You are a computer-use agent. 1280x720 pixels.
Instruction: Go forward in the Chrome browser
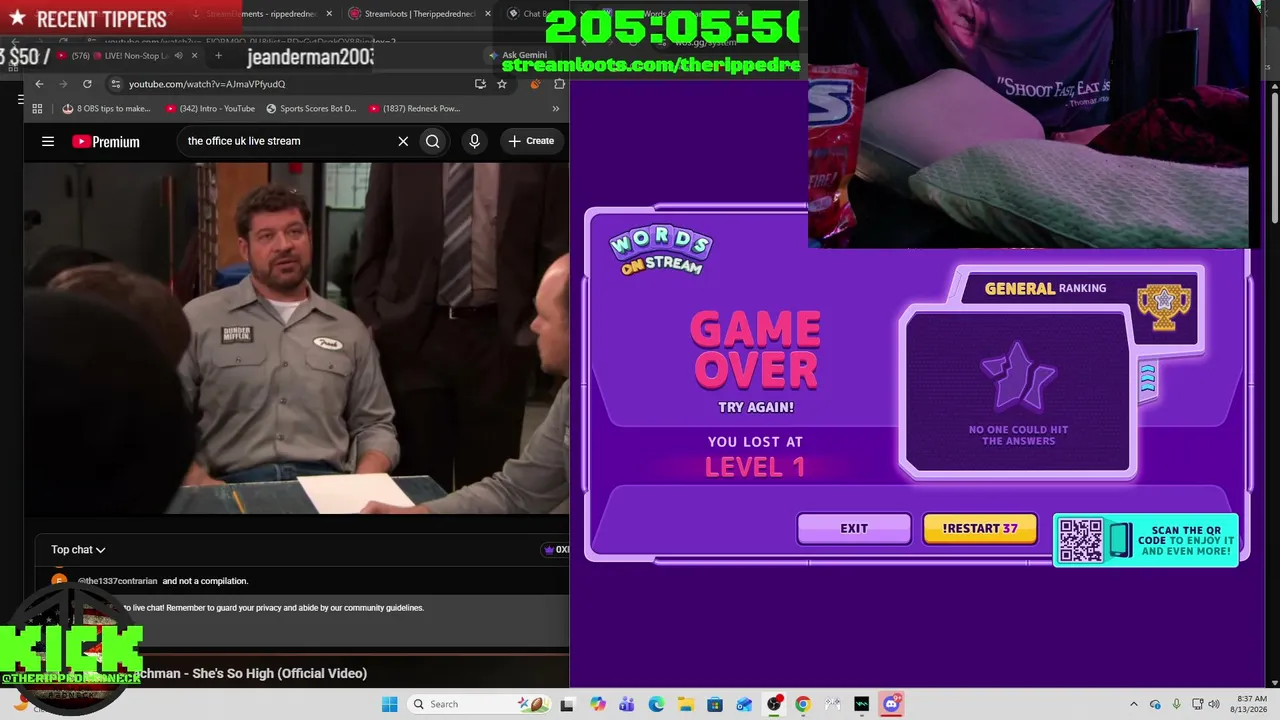[x=63, y=84]
